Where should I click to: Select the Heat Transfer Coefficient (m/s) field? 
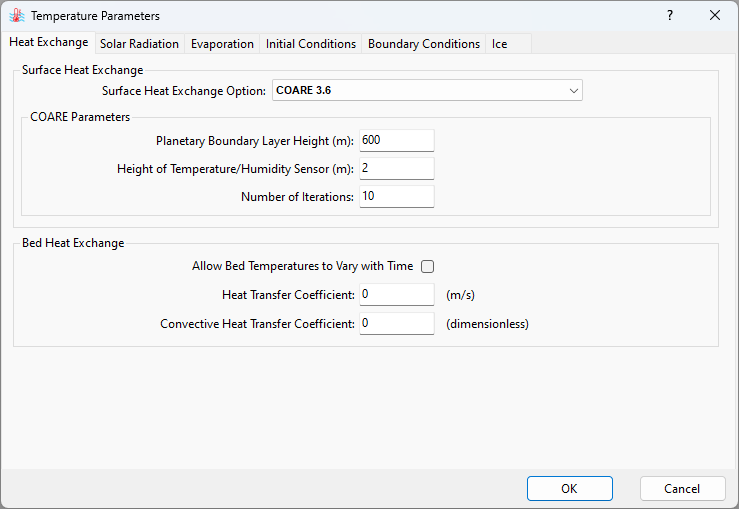(x=396, y=295)
